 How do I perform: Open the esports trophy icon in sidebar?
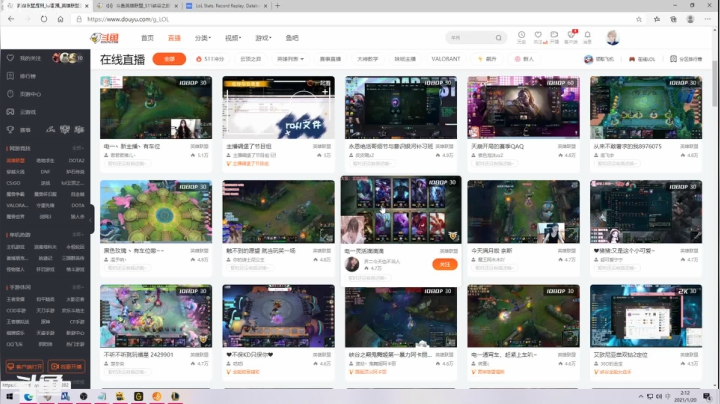[x=10, y=130]
